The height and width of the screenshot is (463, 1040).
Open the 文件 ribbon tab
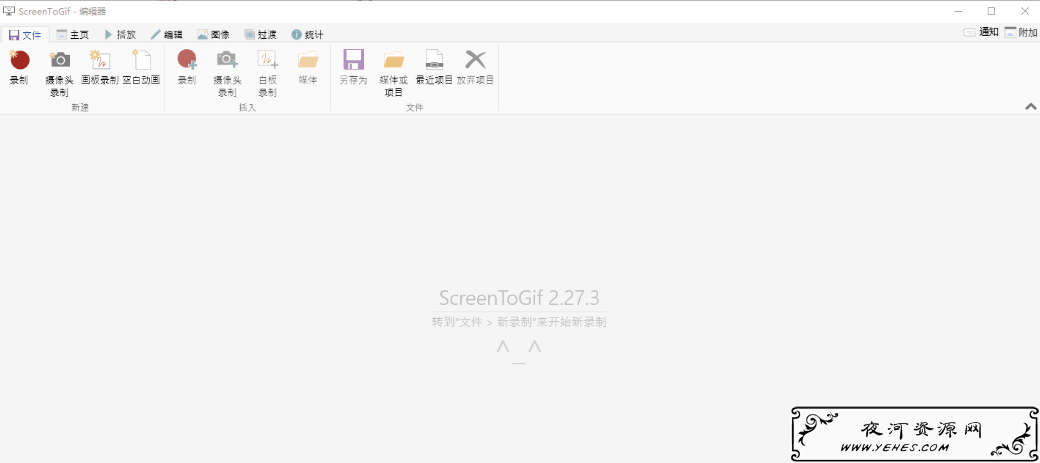click(x=25, y=34)
